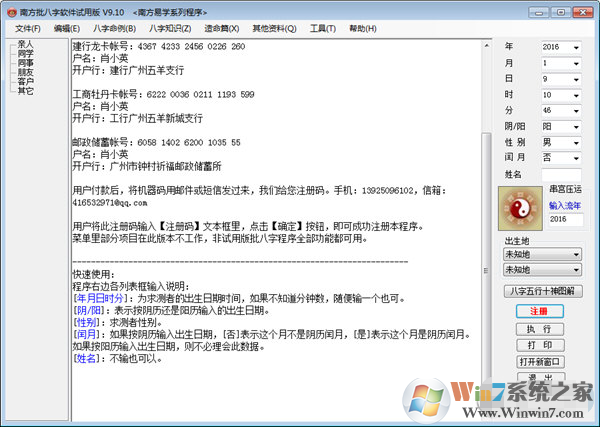Click the 姓名 name input field
600x427 pixels.
(x=561, y=175)
